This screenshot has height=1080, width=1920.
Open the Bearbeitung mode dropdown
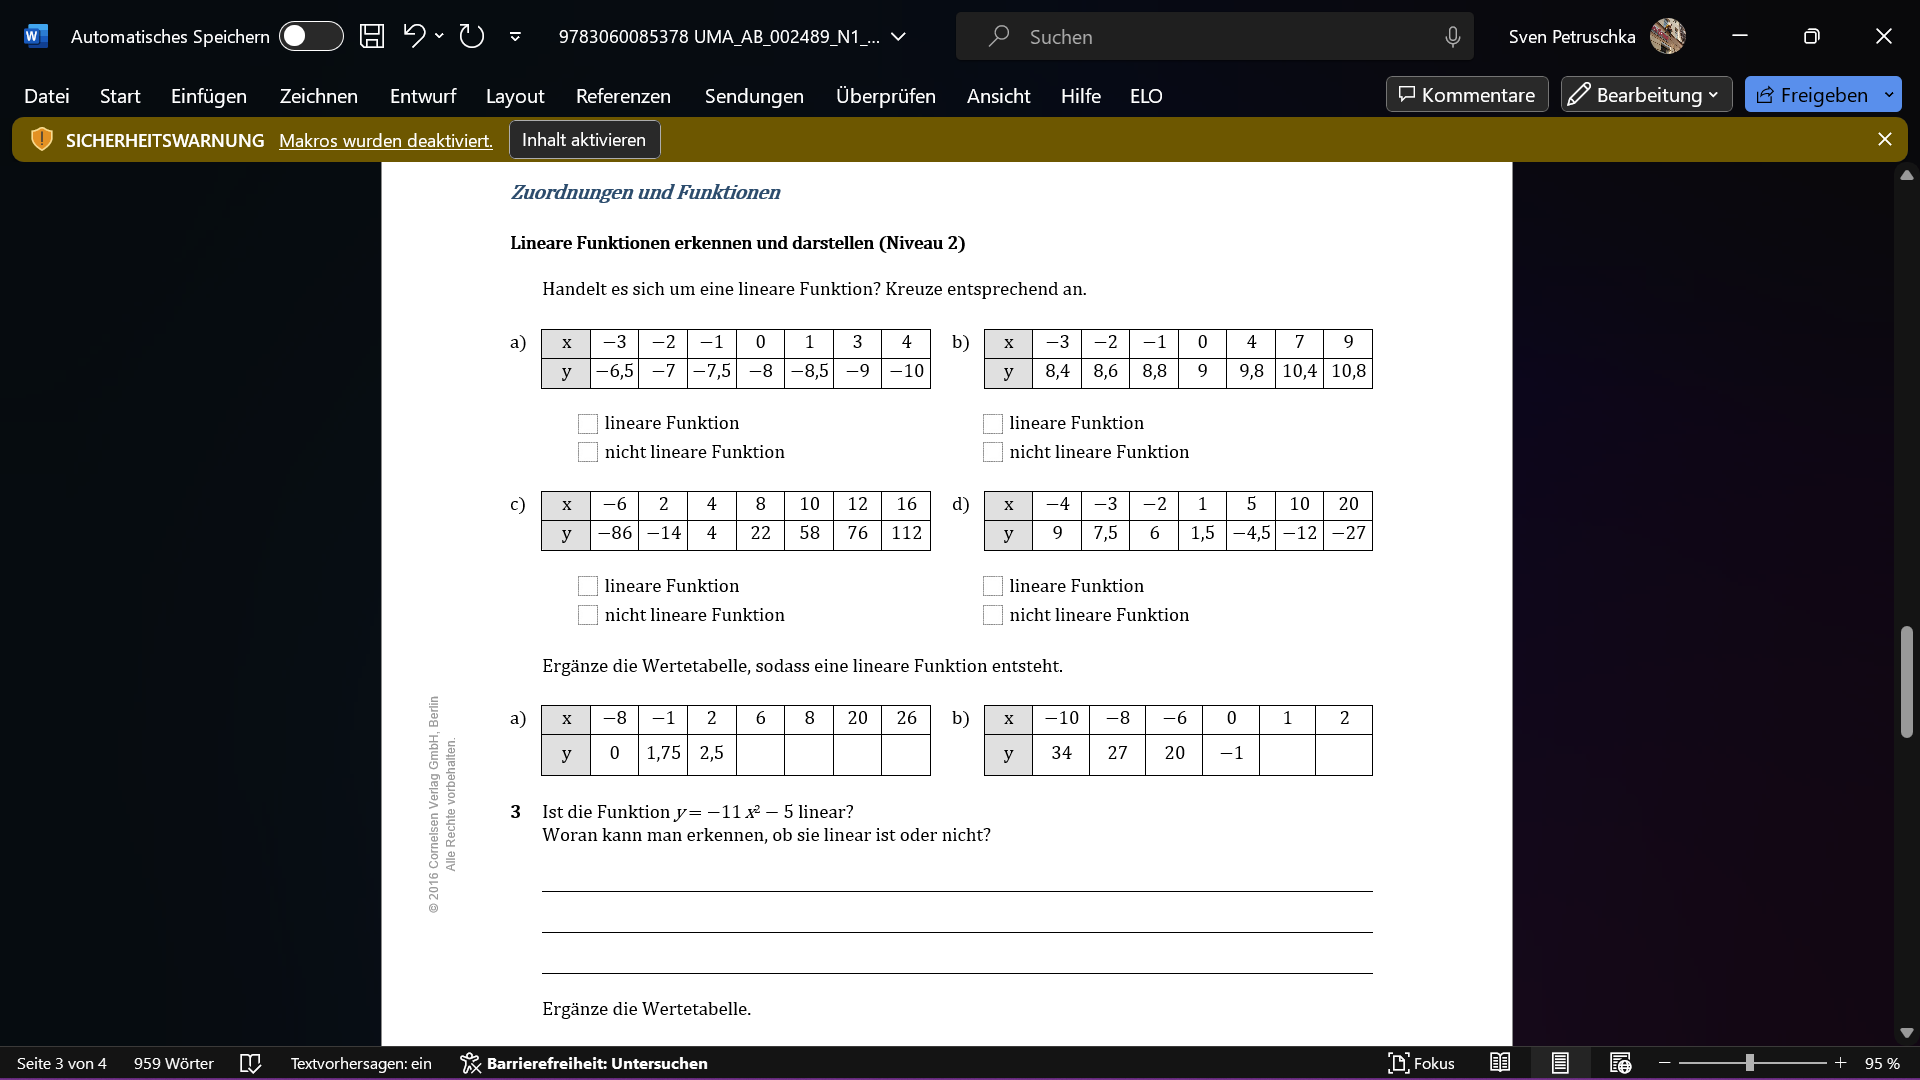point(1646,94)
